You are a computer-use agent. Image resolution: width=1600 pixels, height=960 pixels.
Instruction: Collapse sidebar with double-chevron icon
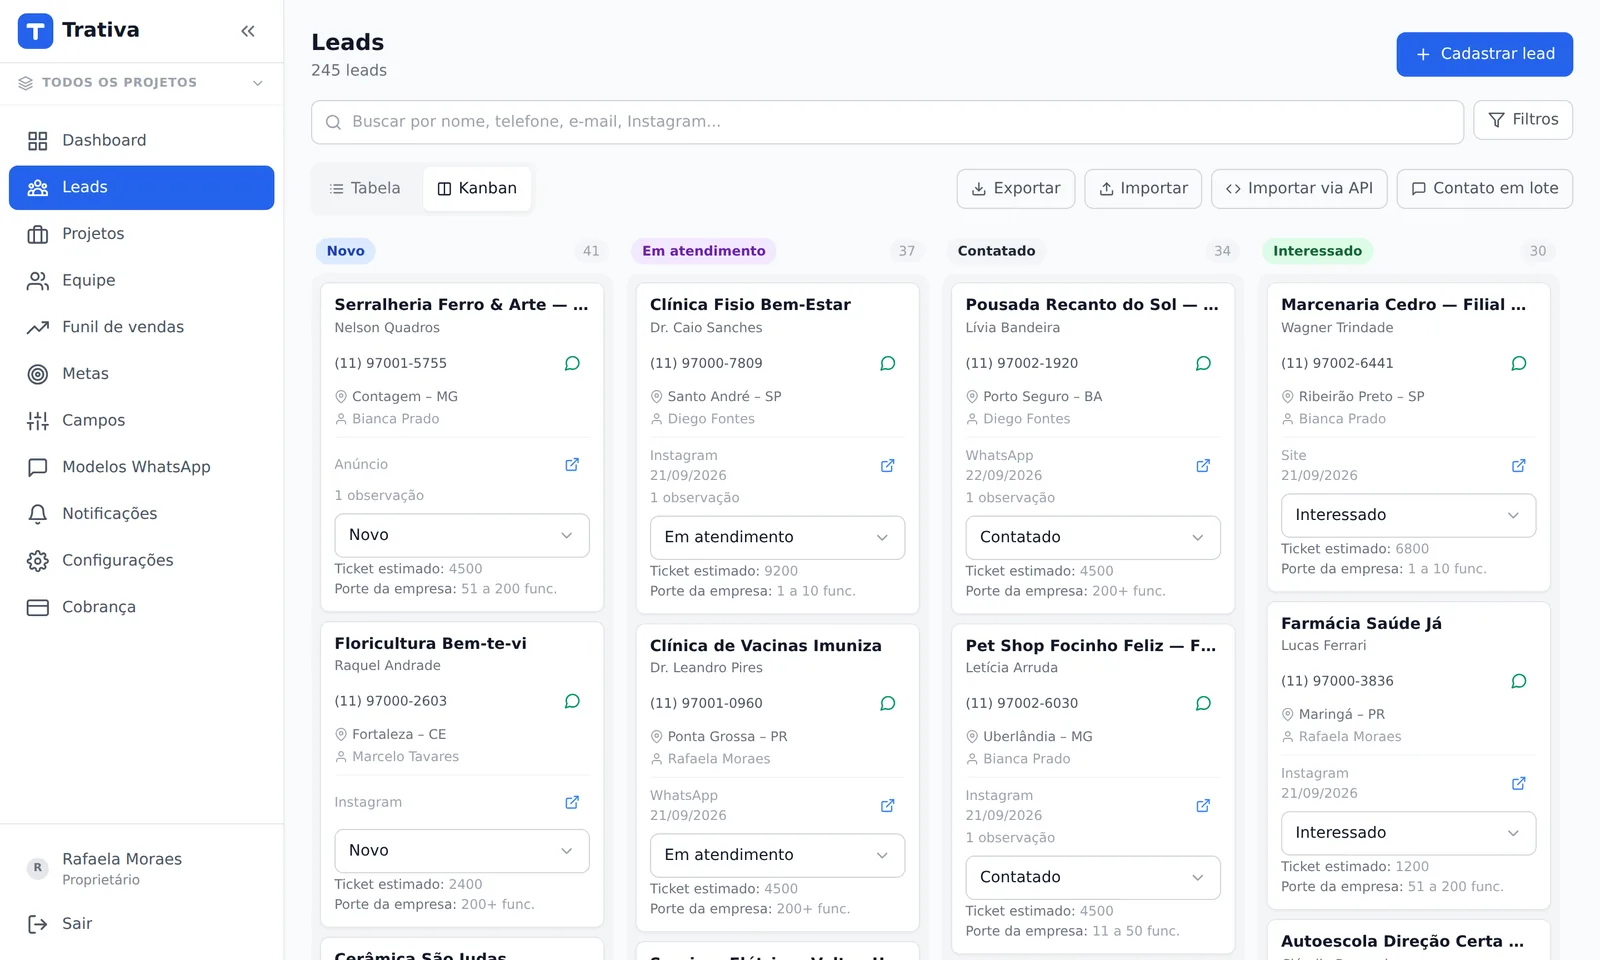coord(248,31)
